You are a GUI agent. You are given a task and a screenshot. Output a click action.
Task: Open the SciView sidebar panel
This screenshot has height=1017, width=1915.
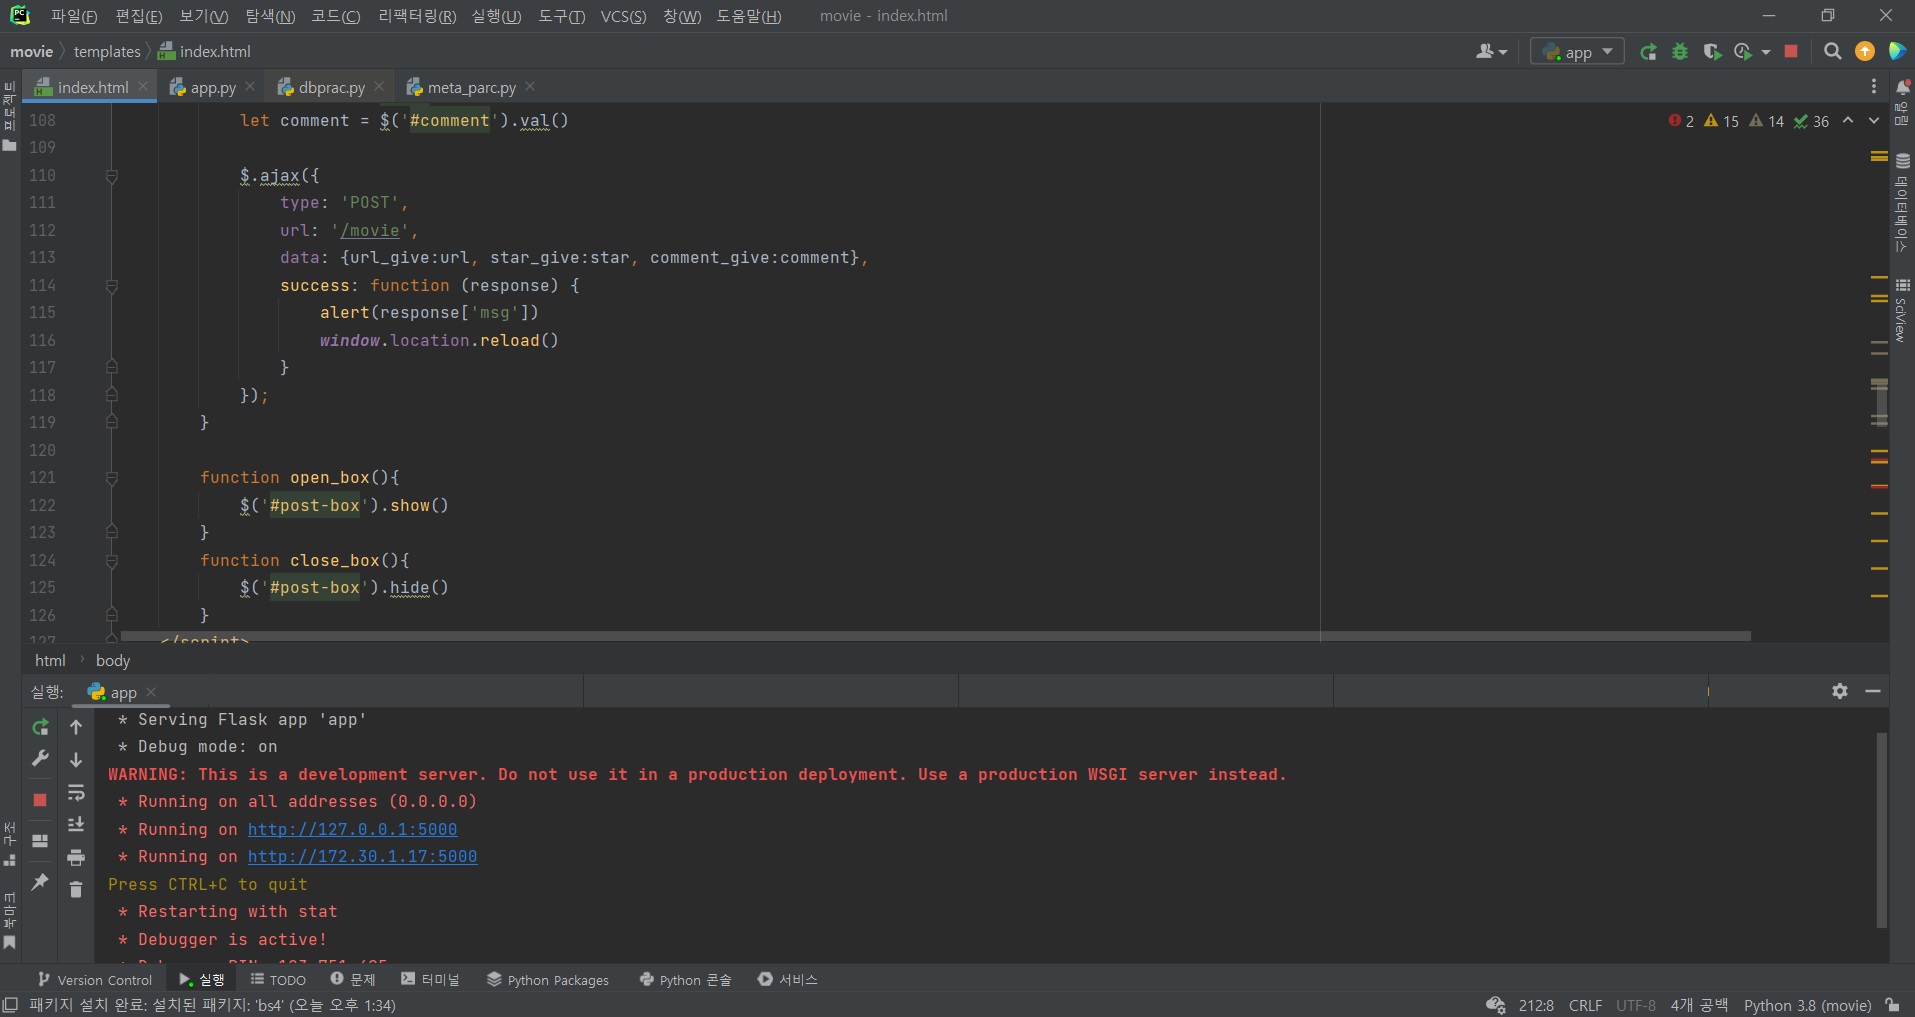click(1902, 310)
